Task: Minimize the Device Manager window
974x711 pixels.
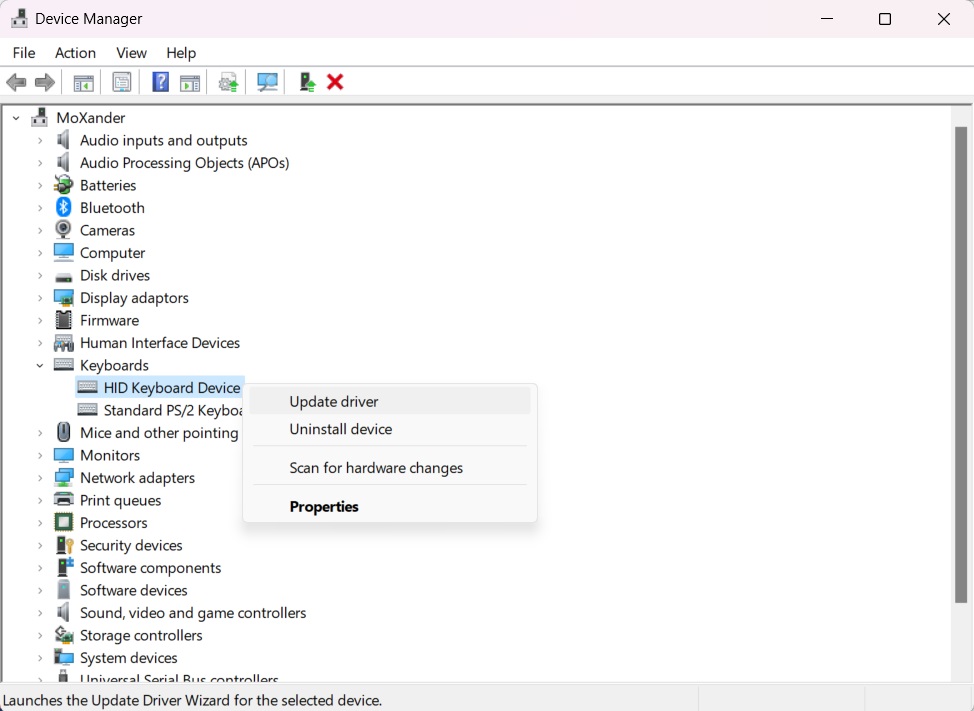Action: pyautogui.click(x=827, y=19)
